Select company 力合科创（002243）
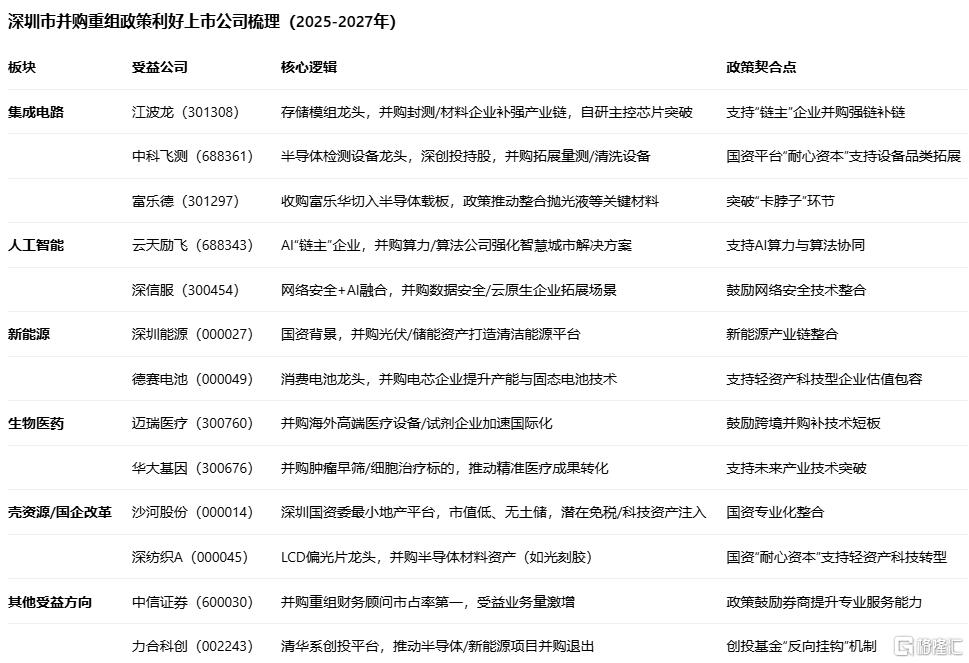Image resolution: width=969 pixels, height=663 pixels. click(192, 646)
